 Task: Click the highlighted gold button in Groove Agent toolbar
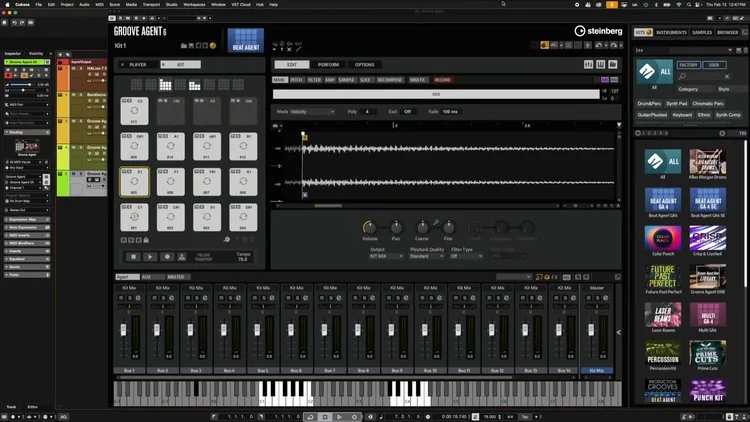pos(544,45)
